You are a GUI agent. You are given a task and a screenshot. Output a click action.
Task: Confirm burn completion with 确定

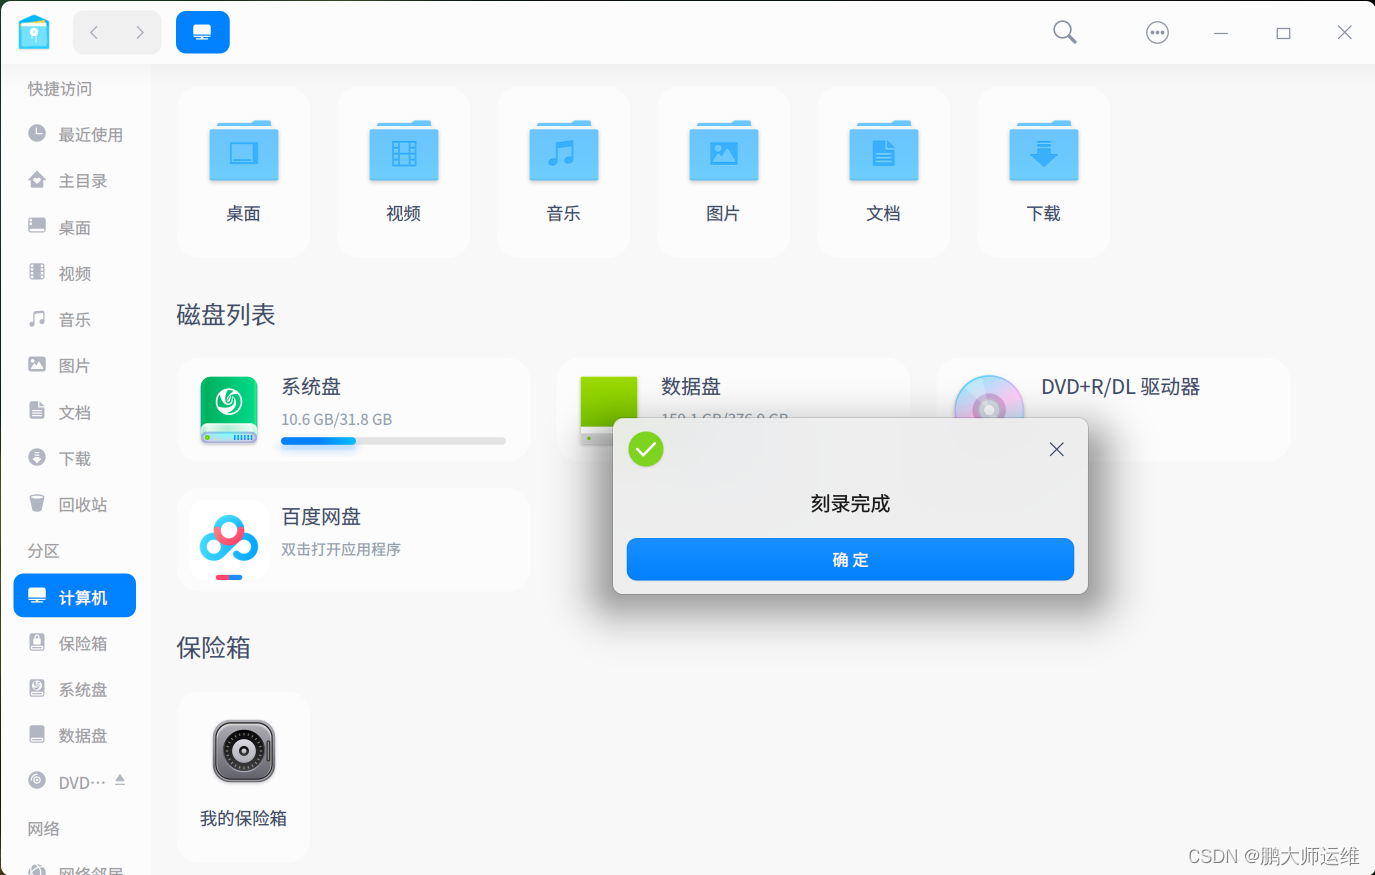849,559
